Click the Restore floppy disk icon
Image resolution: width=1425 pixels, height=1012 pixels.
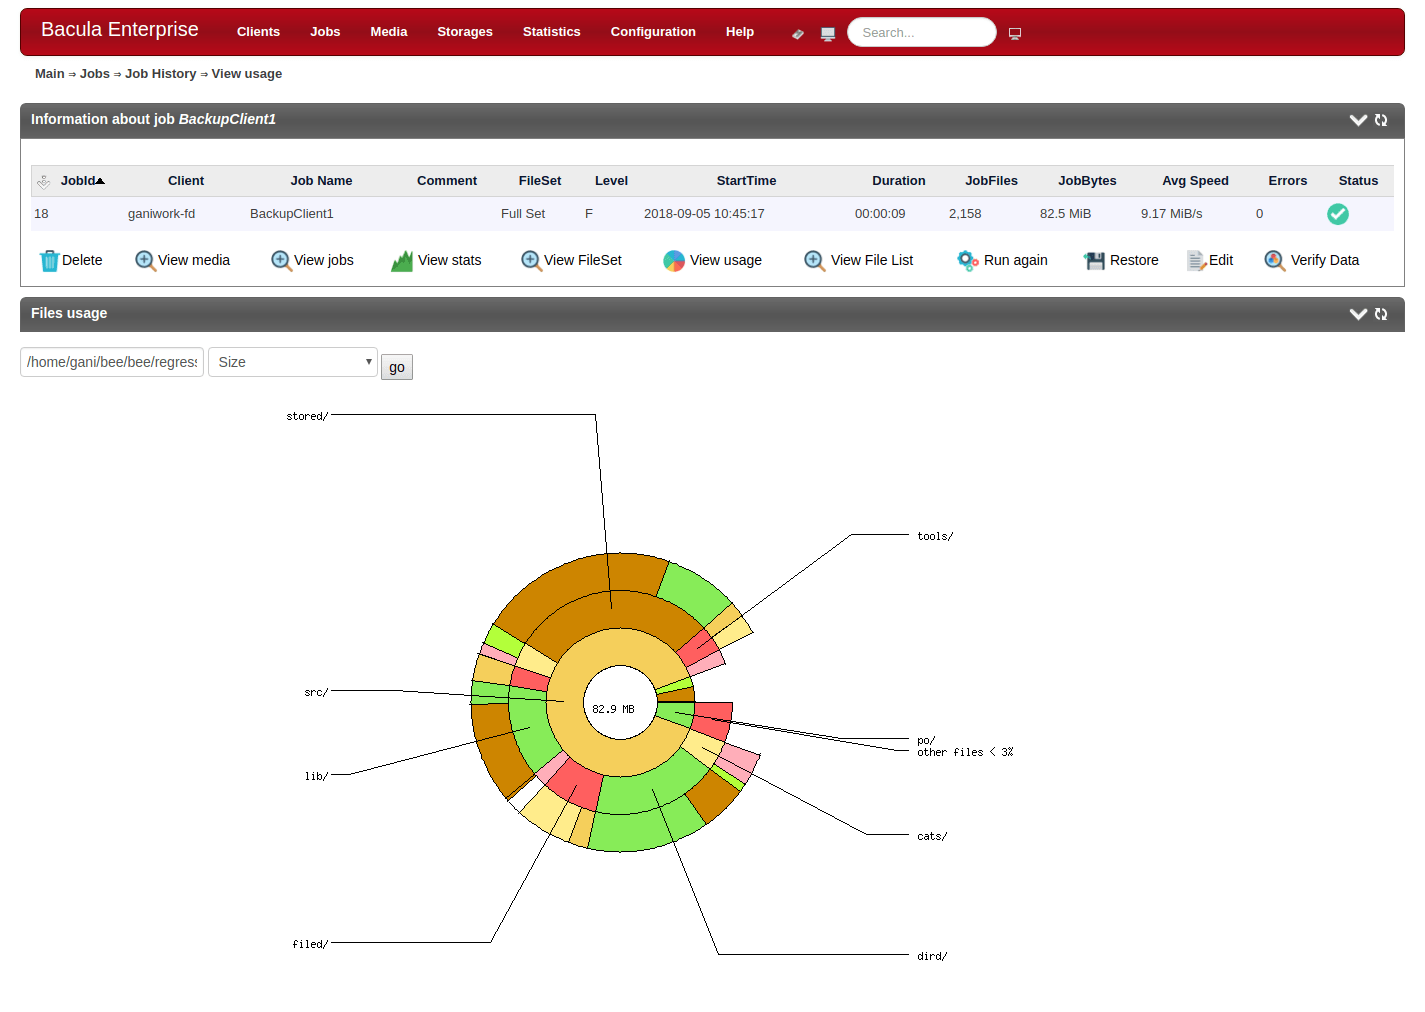pyautogui.click(x=1095, y=261)
